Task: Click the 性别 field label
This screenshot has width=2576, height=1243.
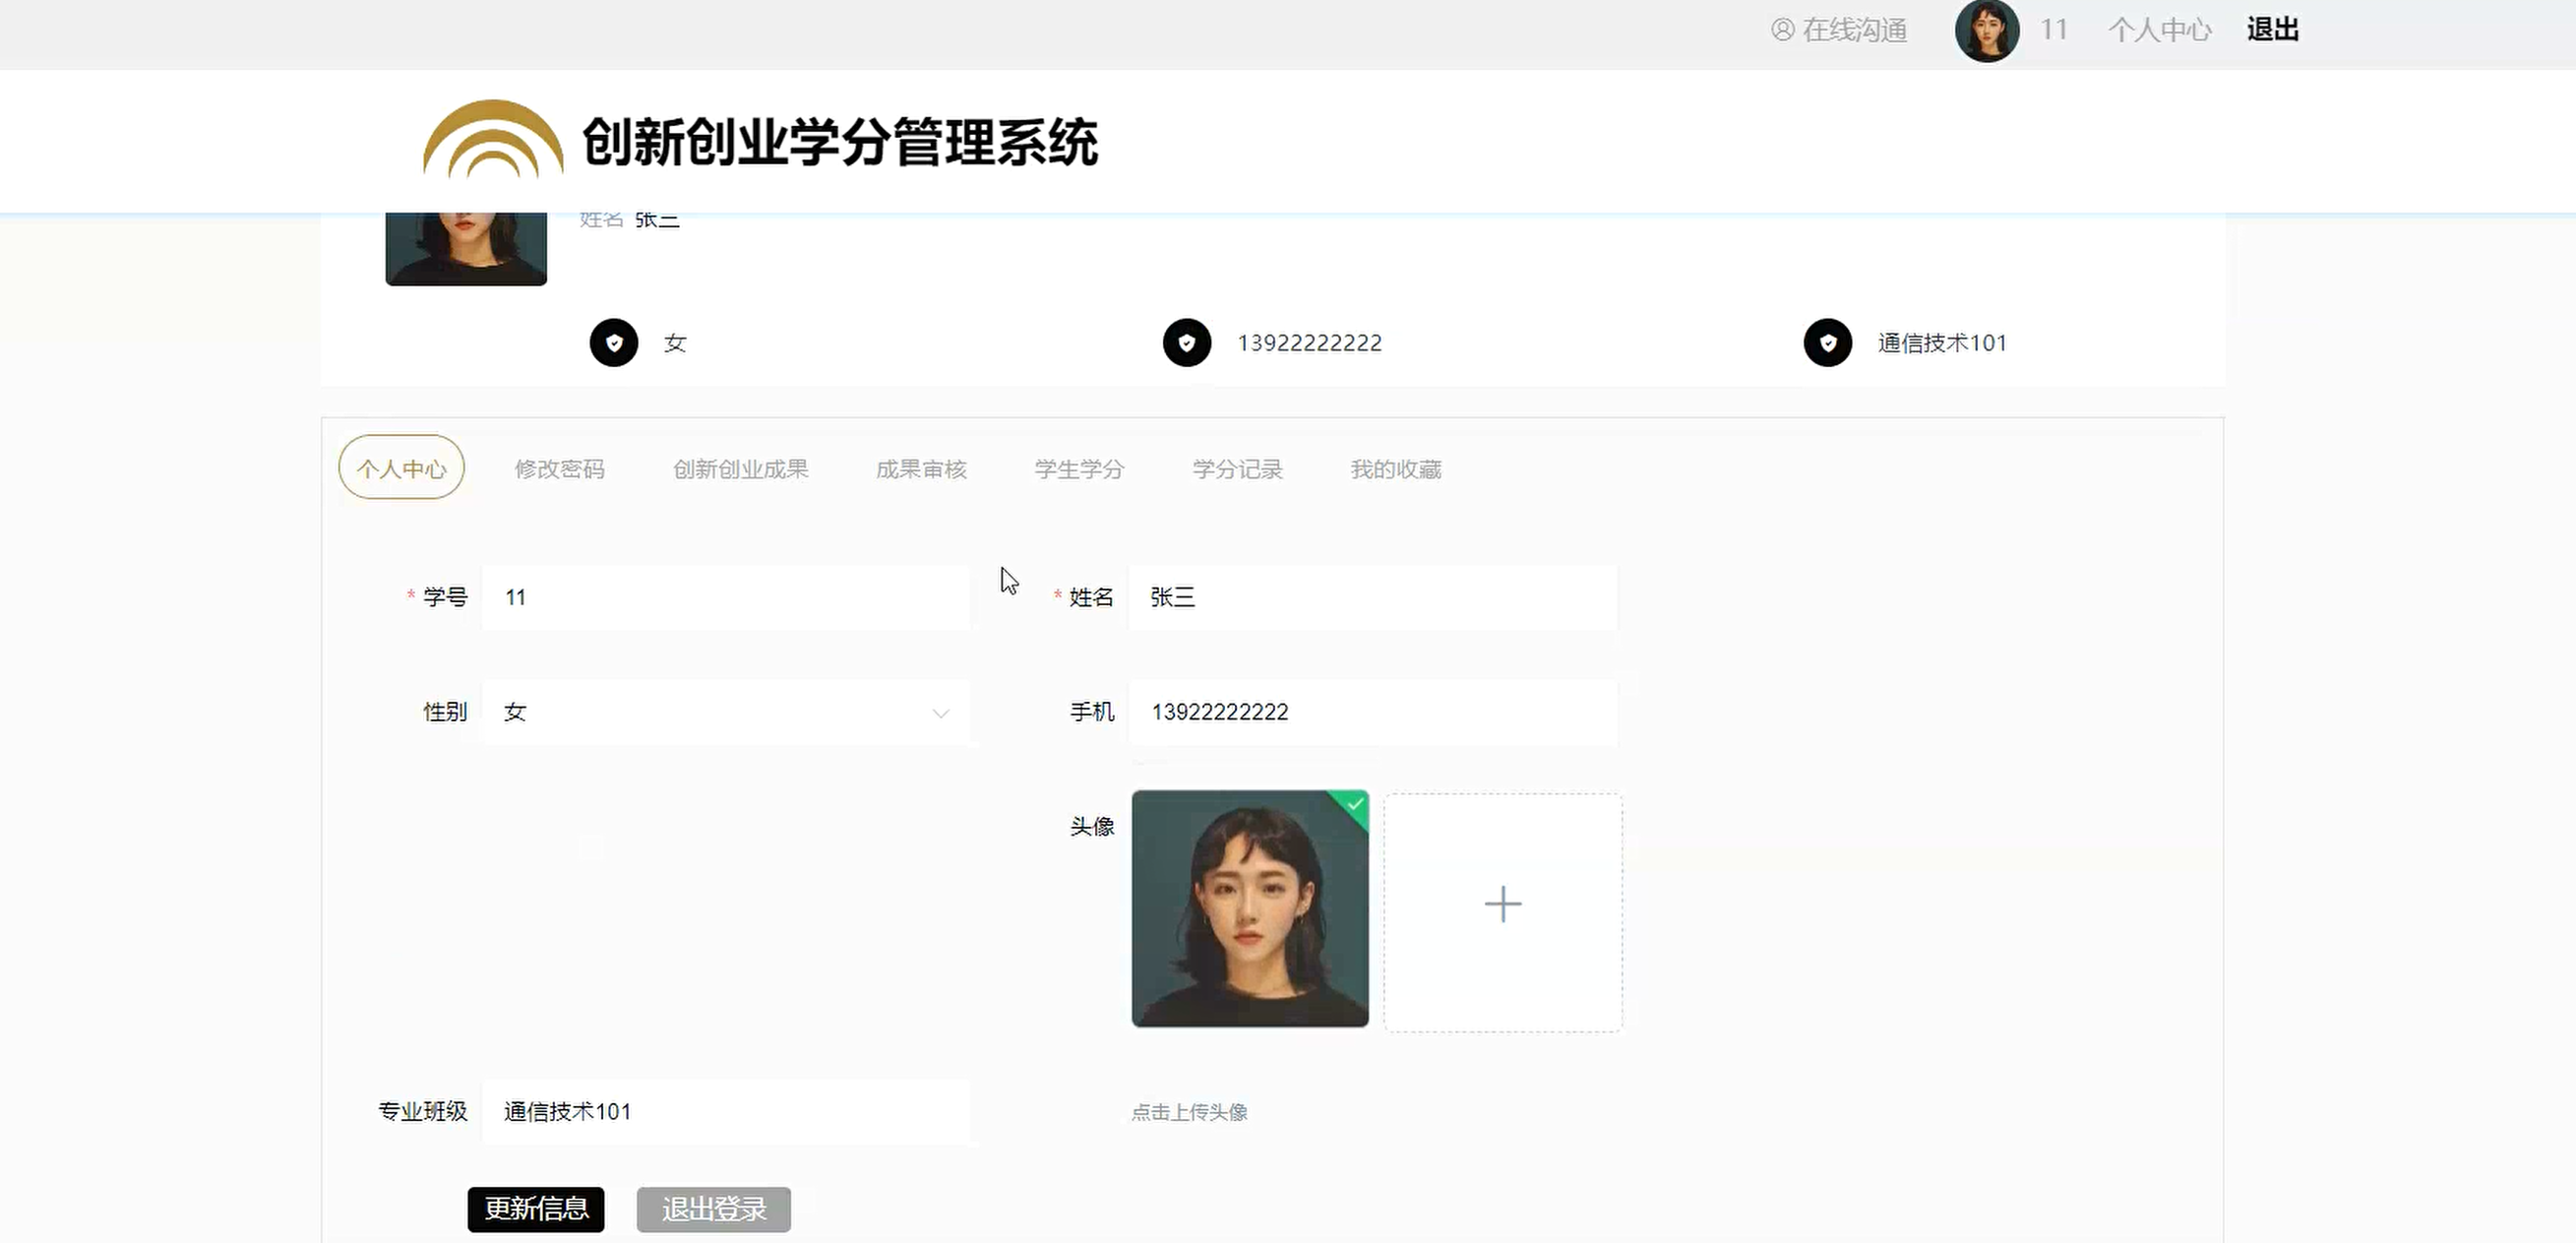Action: coord(445,712)
